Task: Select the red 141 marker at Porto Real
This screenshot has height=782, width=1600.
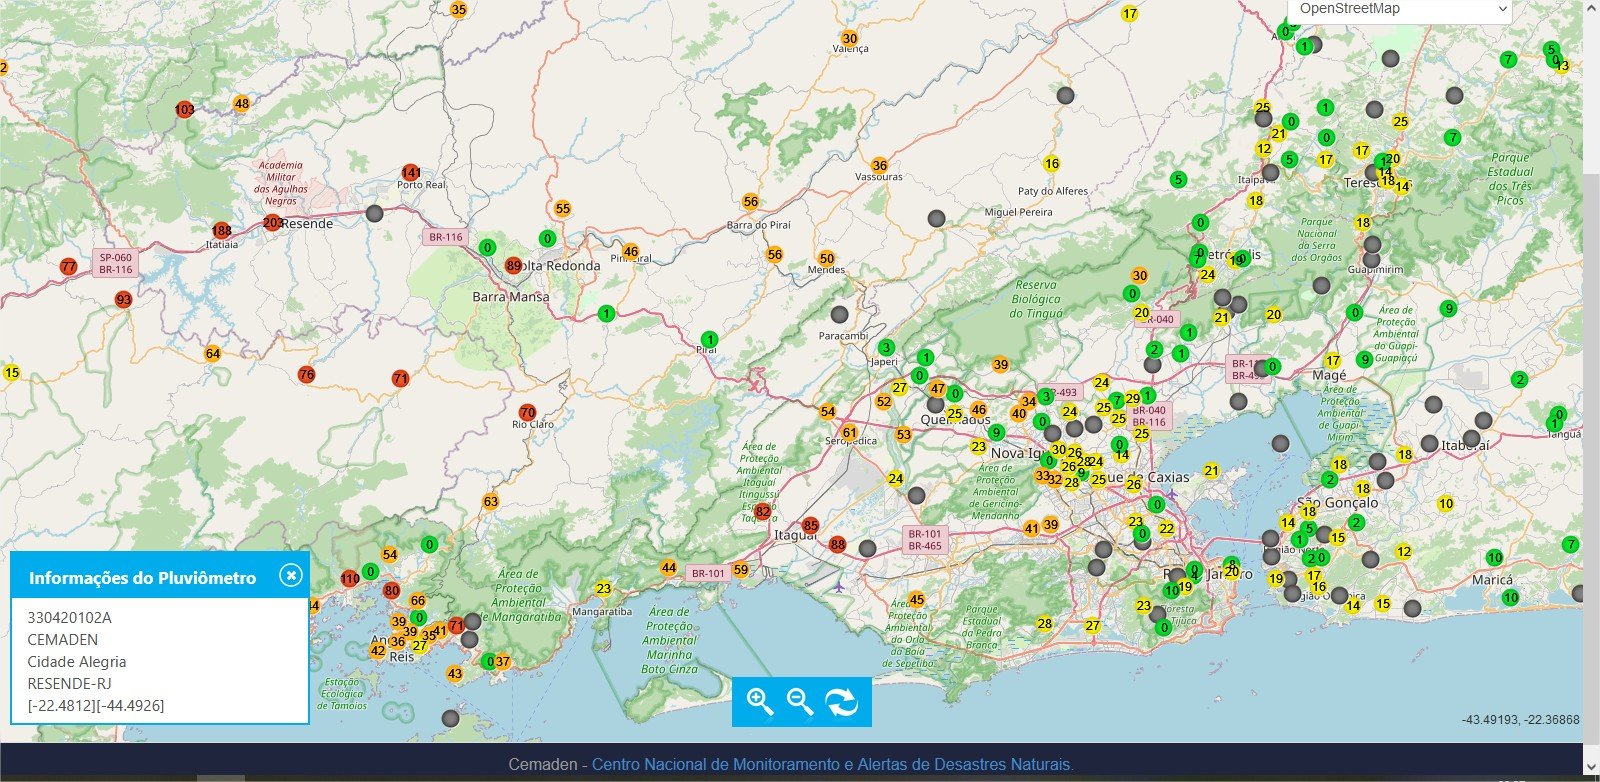Action: pyautogui.click(x=411, y=173)
